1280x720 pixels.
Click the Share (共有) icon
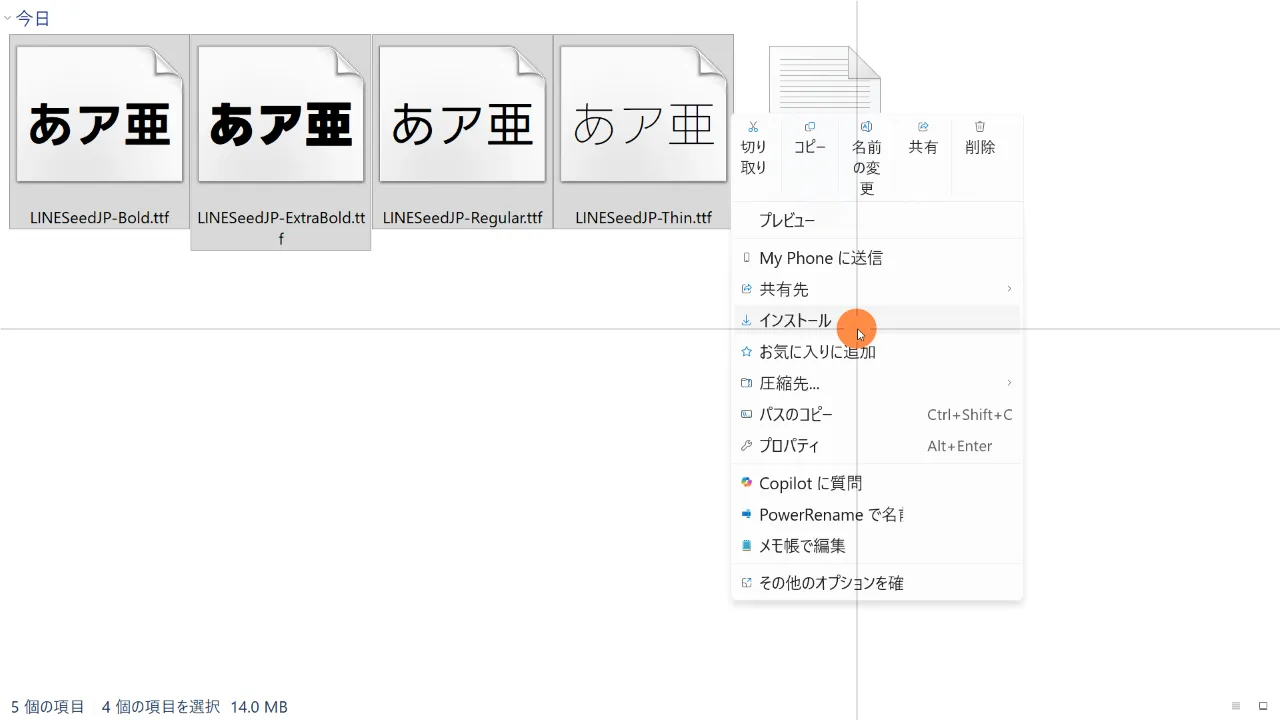[x=923, y=127]
